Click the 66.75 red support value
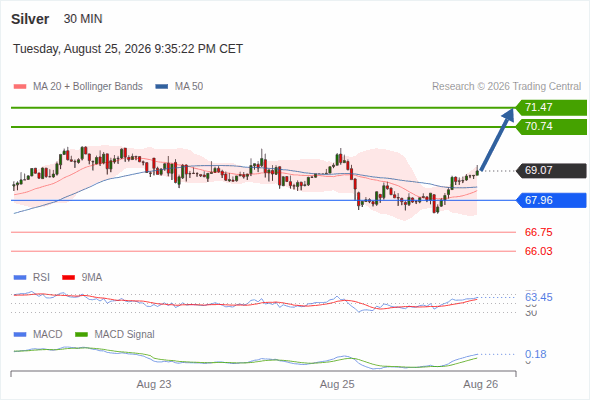 pyautogui.click(x=538, y=232)
